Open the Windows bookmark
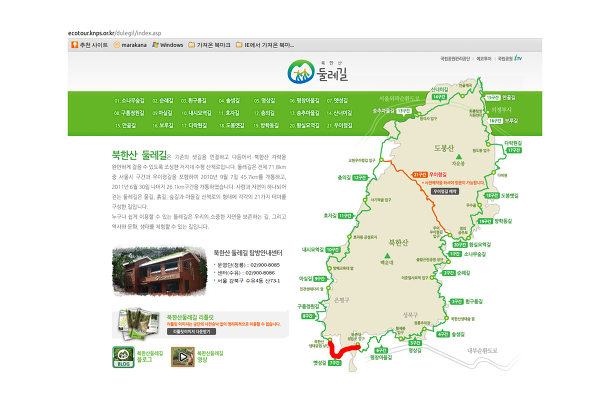The width and height of the screenshot is (610, 408). coord(168,45)
